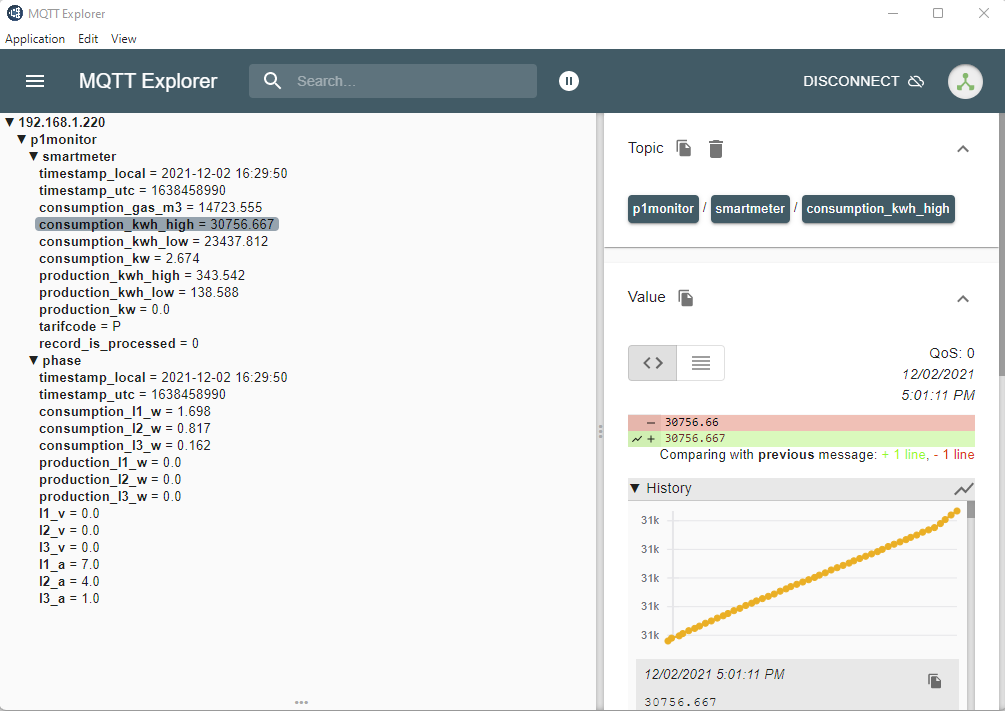The image size is (1005, 711).
Task: Open the View menu
Action: (x=124, y=39)
